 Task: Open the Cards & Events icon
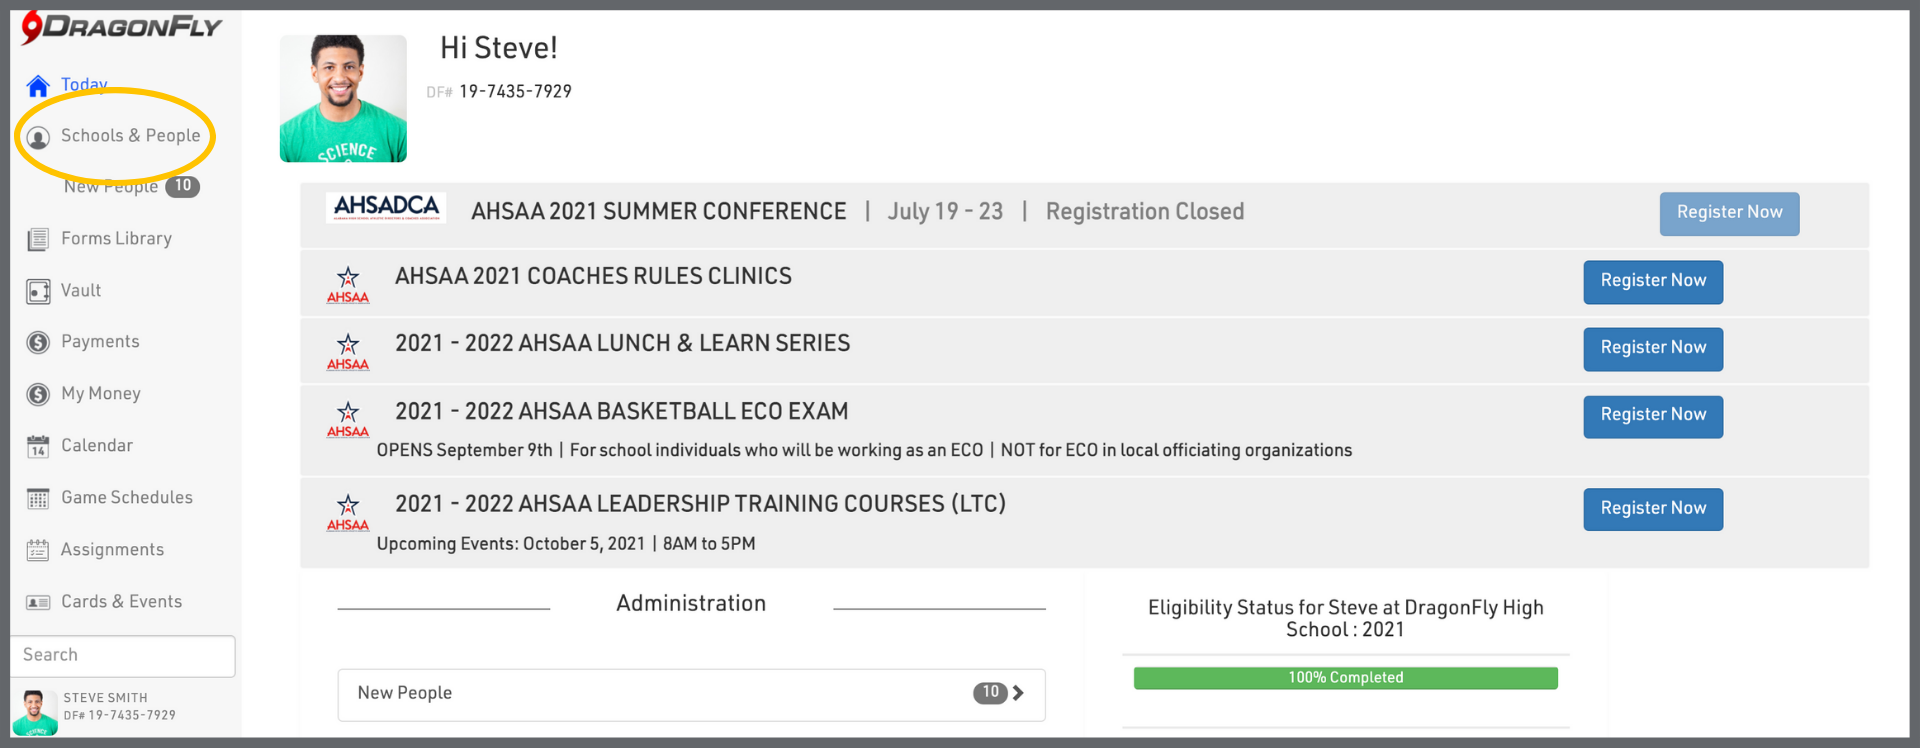pyautogui.click(x=38, y=602)
